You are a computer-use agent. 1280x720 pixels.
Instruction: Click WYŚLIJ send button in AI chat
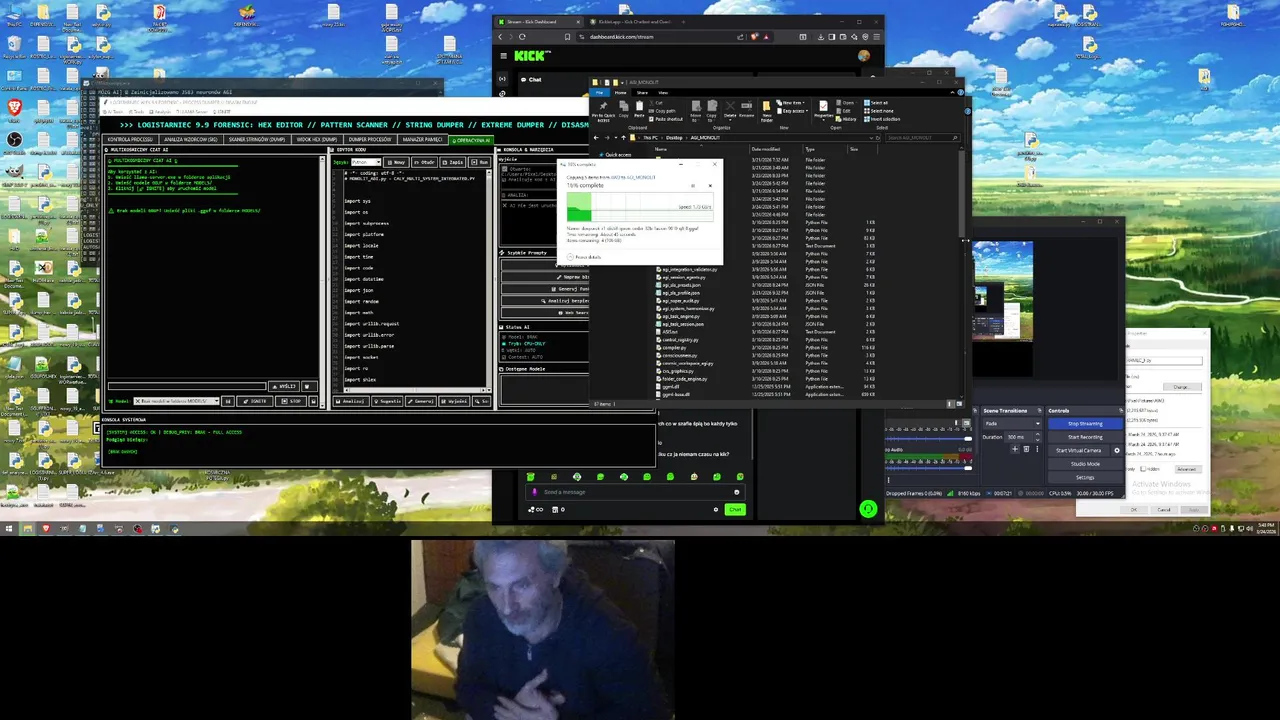click(x=284, y=386)
